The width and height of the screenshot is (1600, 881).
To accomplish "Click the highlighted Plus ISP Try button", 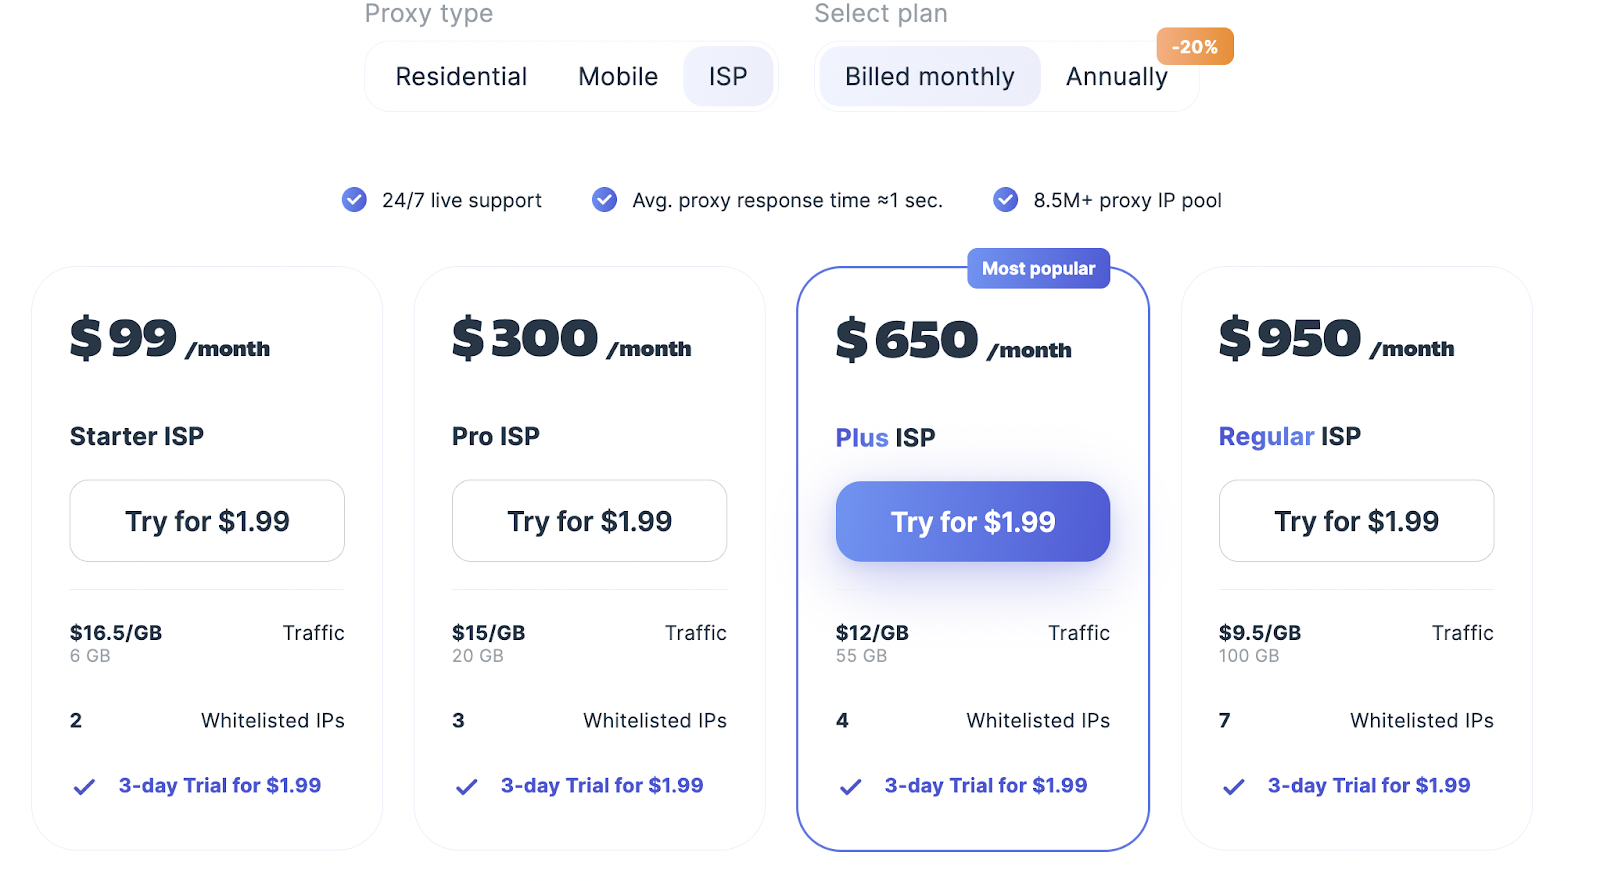I will coord(972,522).
